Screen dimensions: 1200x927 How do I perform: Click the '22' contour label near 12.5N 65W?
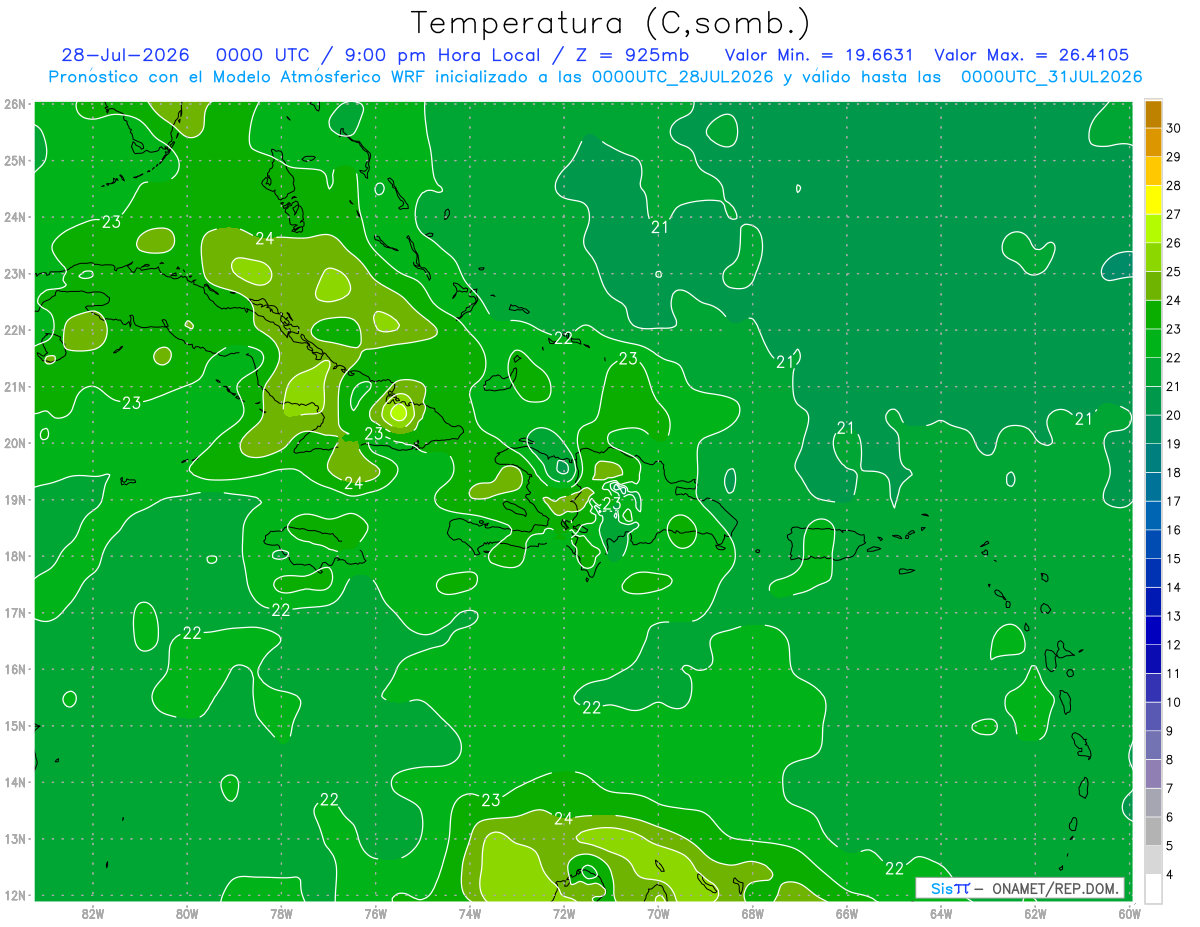(894, 868)
